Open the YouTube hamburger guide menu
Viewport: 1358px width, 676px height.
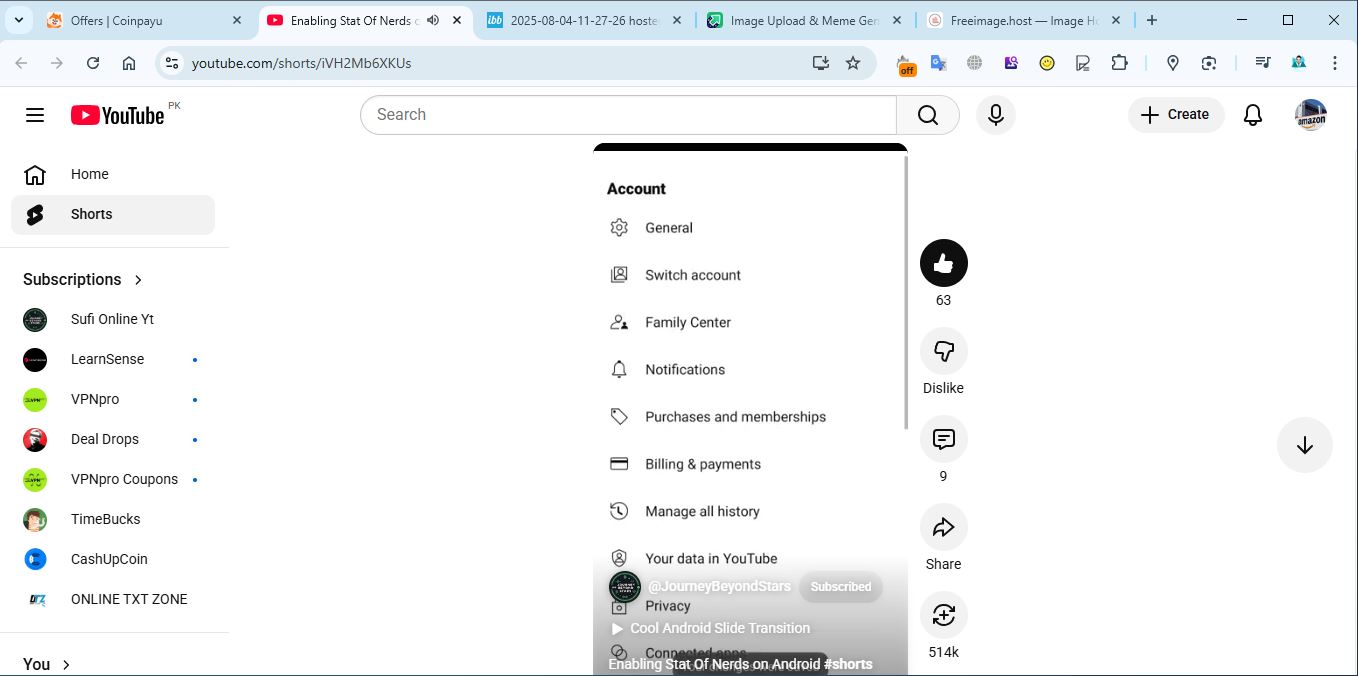pos(35,115)
